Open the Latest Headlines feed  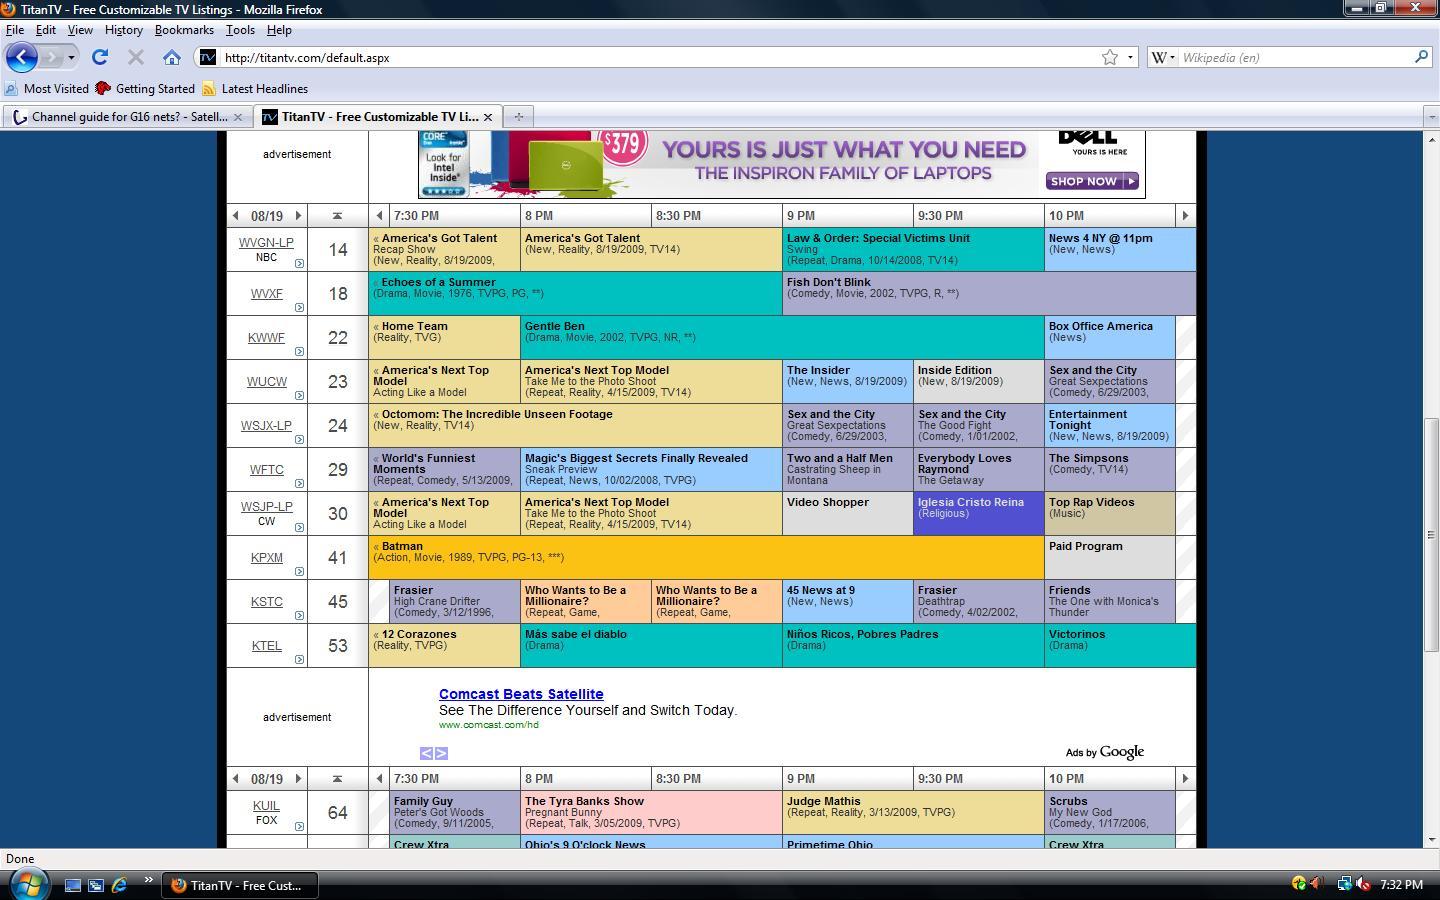[x=255, y=89]
